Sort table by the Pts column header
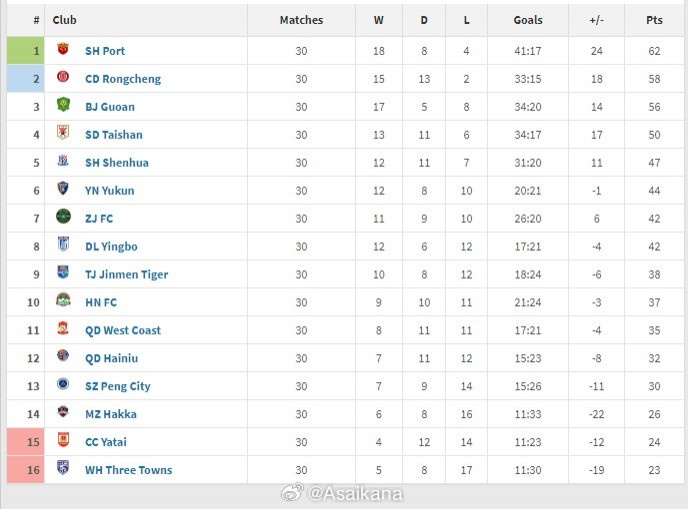This screenshot has width=688, height=509. [x=654, y=20]
